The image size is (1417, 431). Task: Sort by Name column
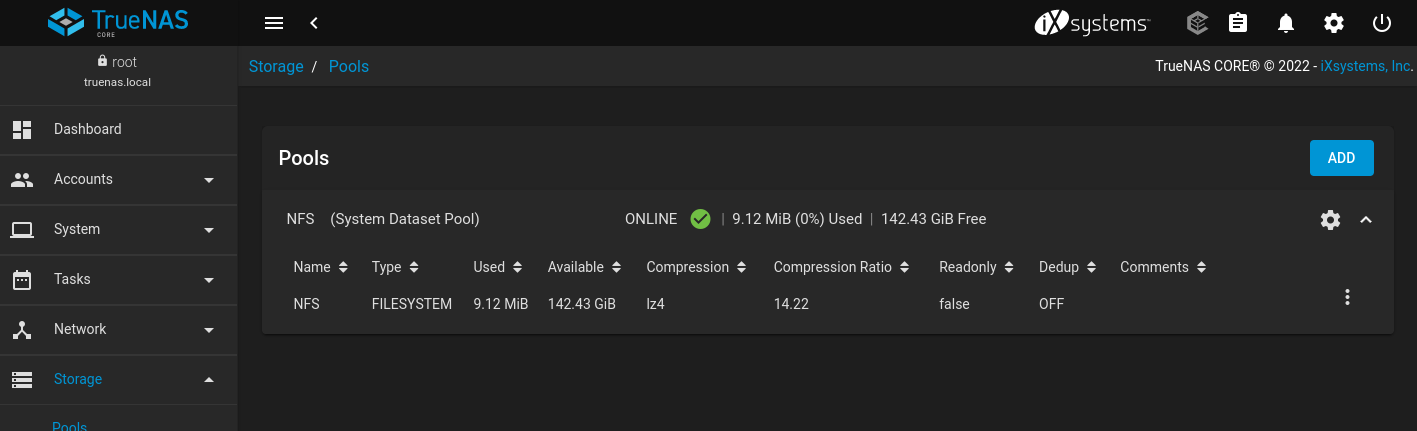click(x=321, y=267)
